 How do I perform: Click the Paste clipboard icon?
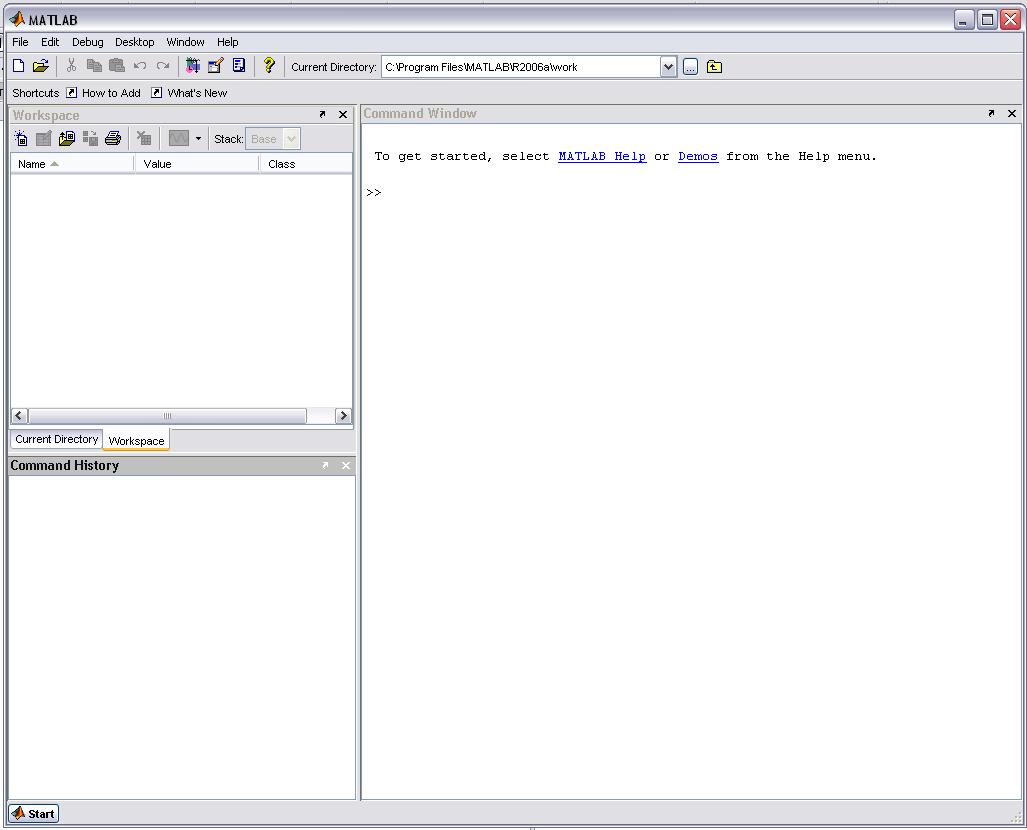tap(117, 66)
